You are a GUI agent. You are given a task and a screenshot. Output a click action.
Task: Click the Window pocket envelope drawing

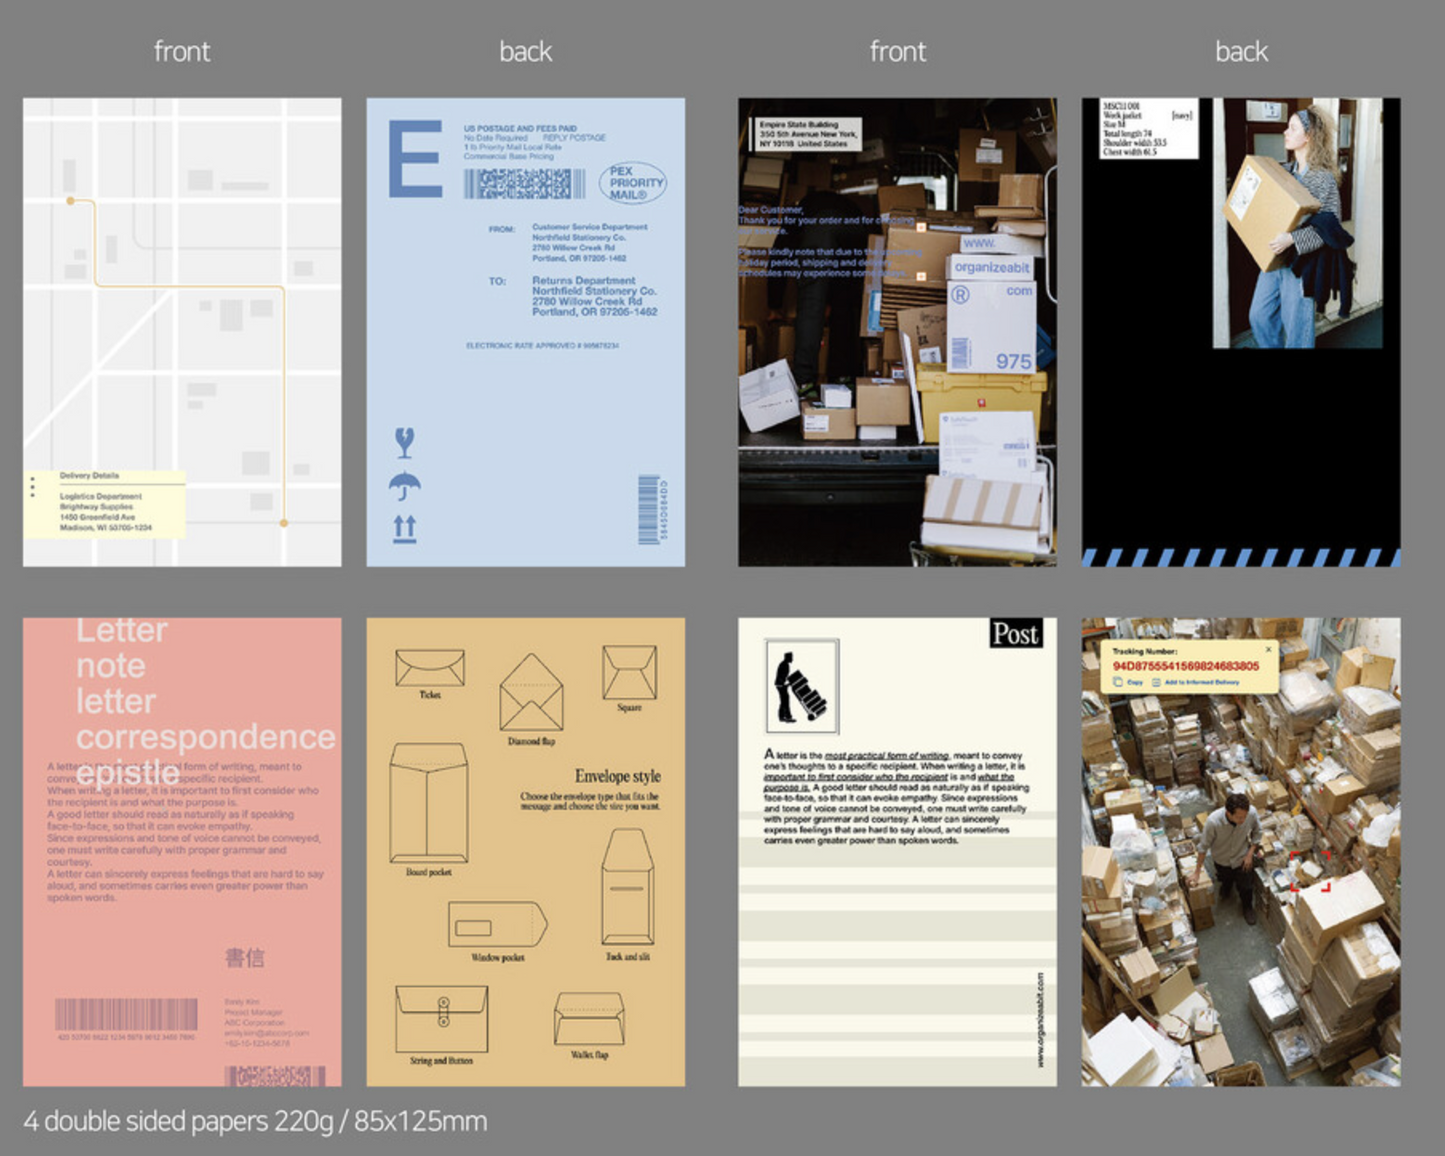[x=498, y=925]
